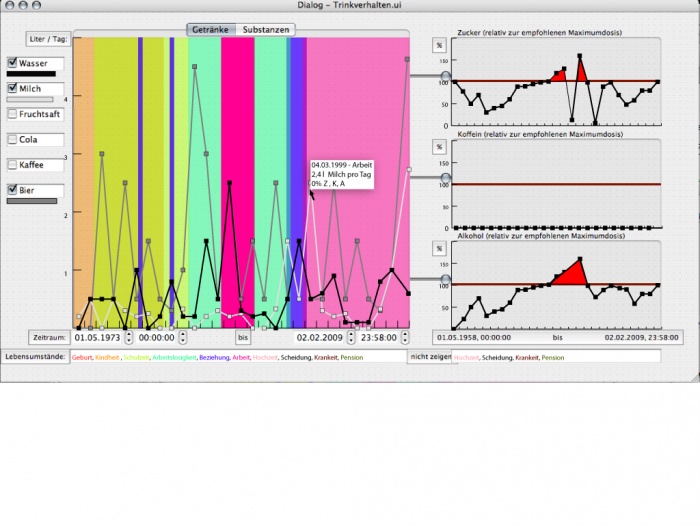Viewport: 700px width, 525px height.
Task: Click the % button beside Zucker chart
Action: (438, 45)
